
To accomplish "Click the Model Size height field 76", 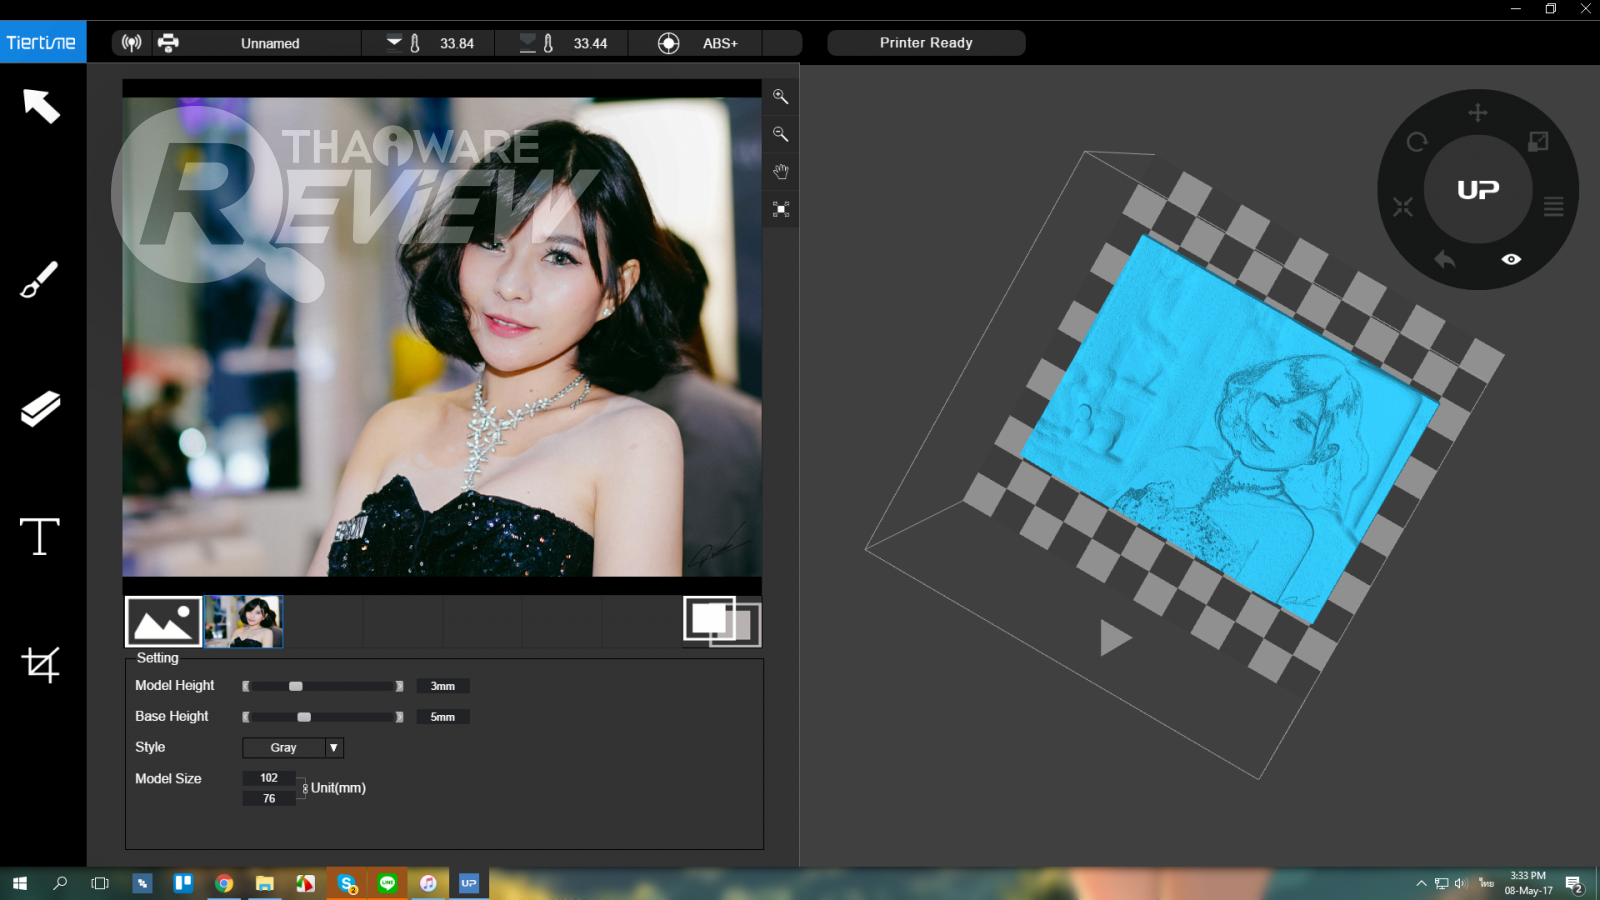I will click(269, 799).
